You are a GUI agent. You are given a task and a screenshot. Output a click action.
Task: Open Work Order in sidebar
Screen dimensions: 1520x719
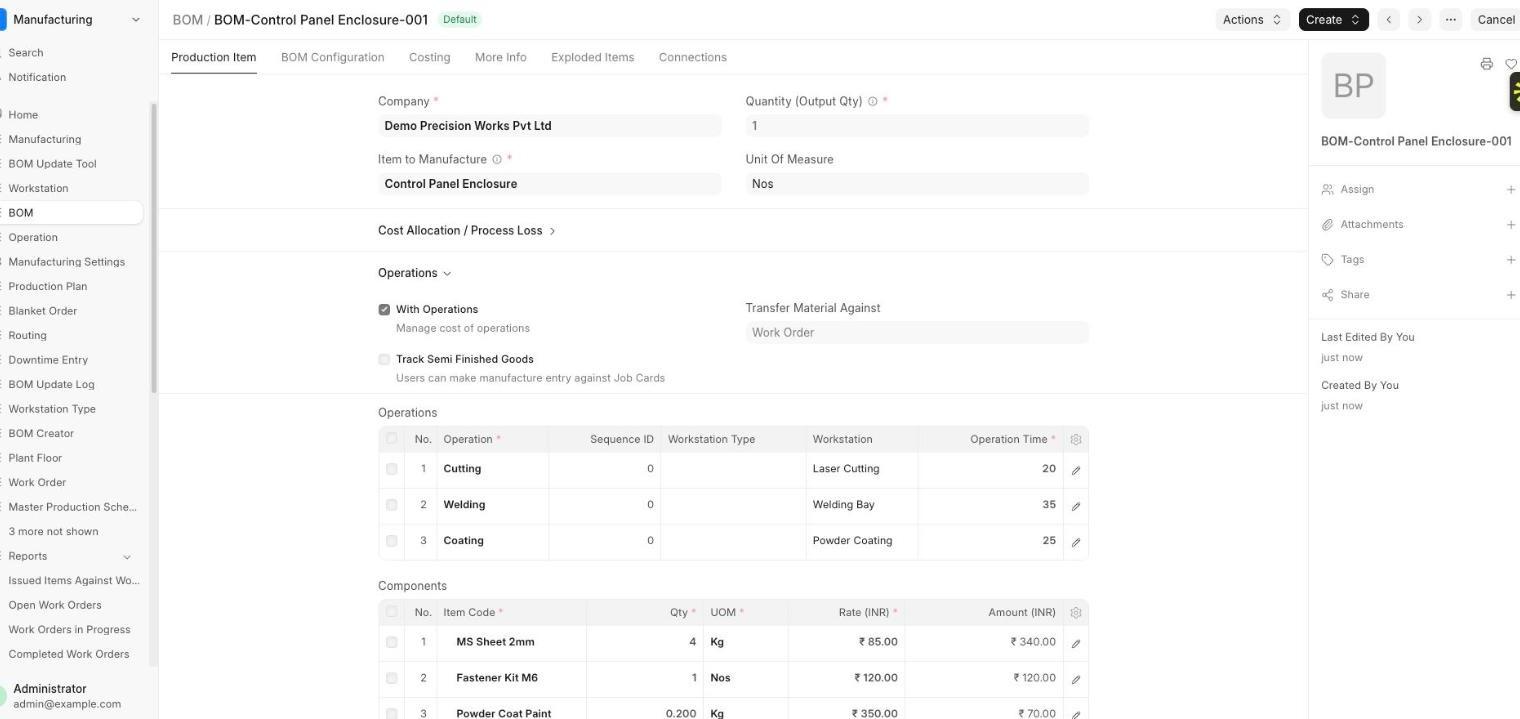tap(37, 482)
